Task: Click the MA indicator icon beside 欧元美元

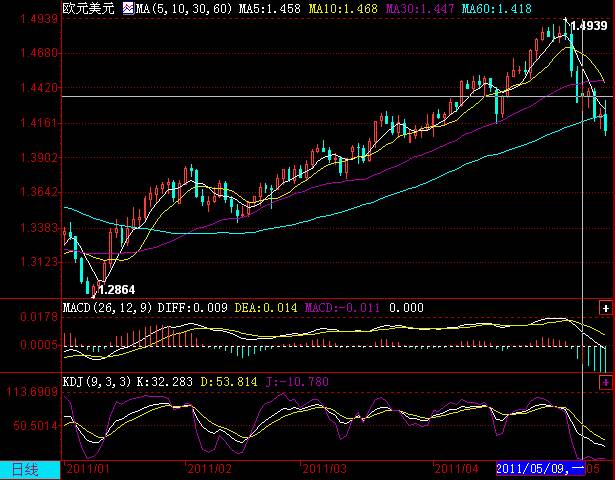Action: point(128,8)
